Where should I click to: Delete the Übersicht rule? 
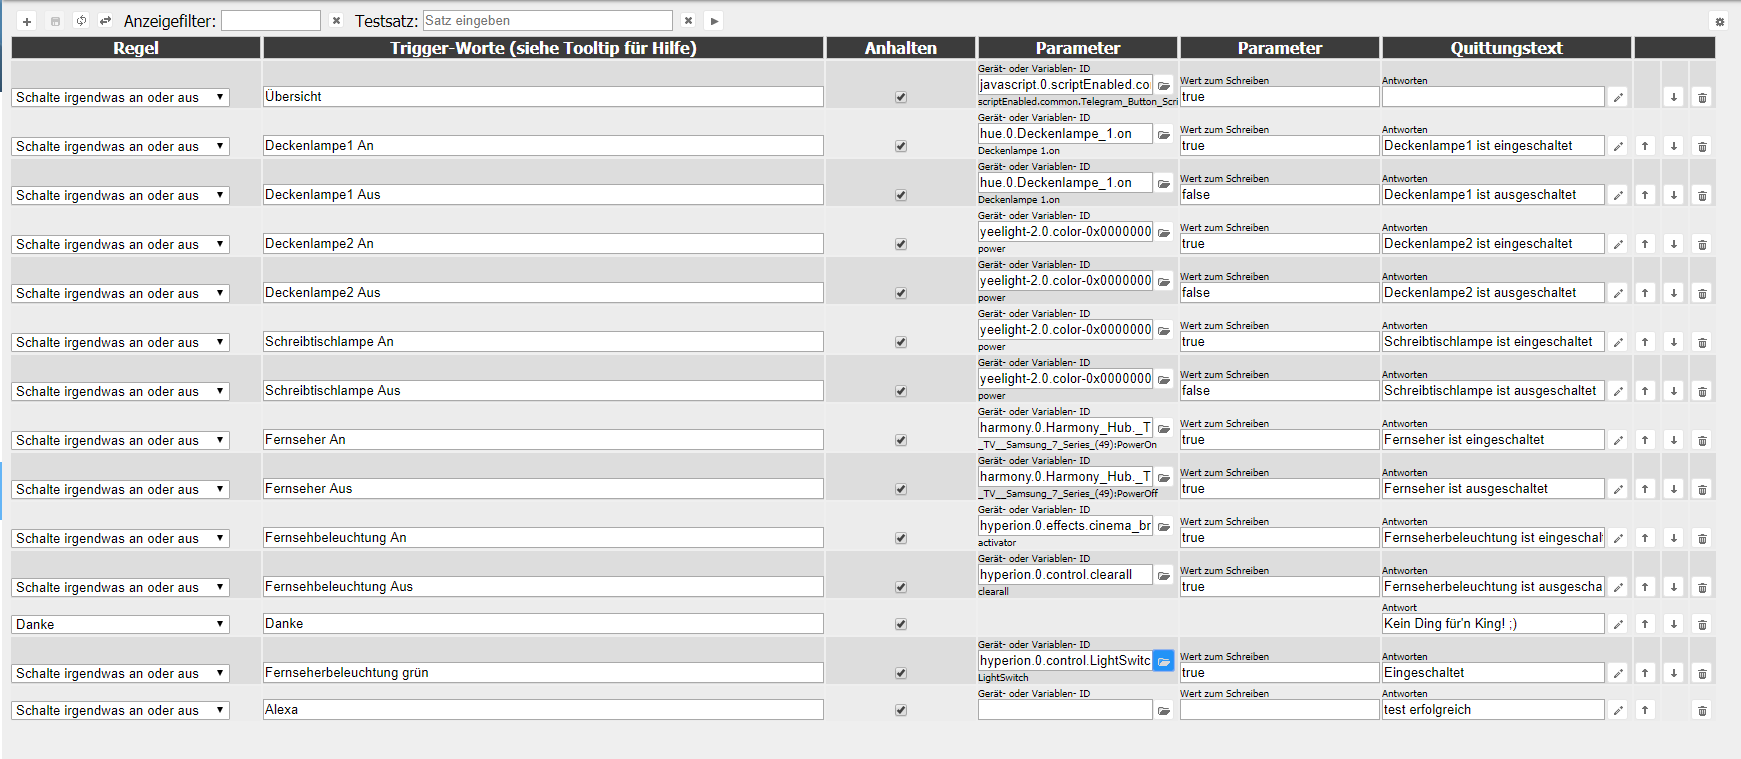click(1702, 97)
